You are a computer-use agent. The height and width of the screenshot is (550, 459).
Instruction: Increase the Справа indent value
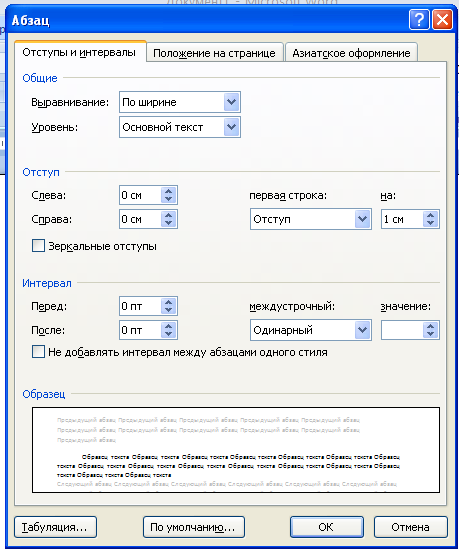[168, 215]
